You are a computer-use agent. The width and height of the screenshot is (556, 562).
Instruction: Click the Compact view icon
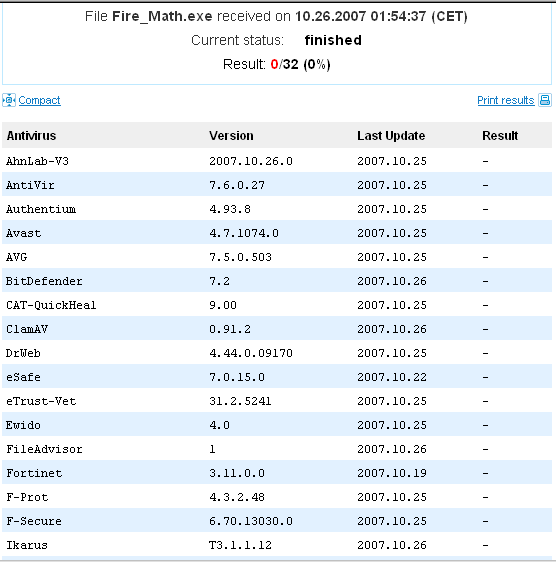tap(9, 100)
